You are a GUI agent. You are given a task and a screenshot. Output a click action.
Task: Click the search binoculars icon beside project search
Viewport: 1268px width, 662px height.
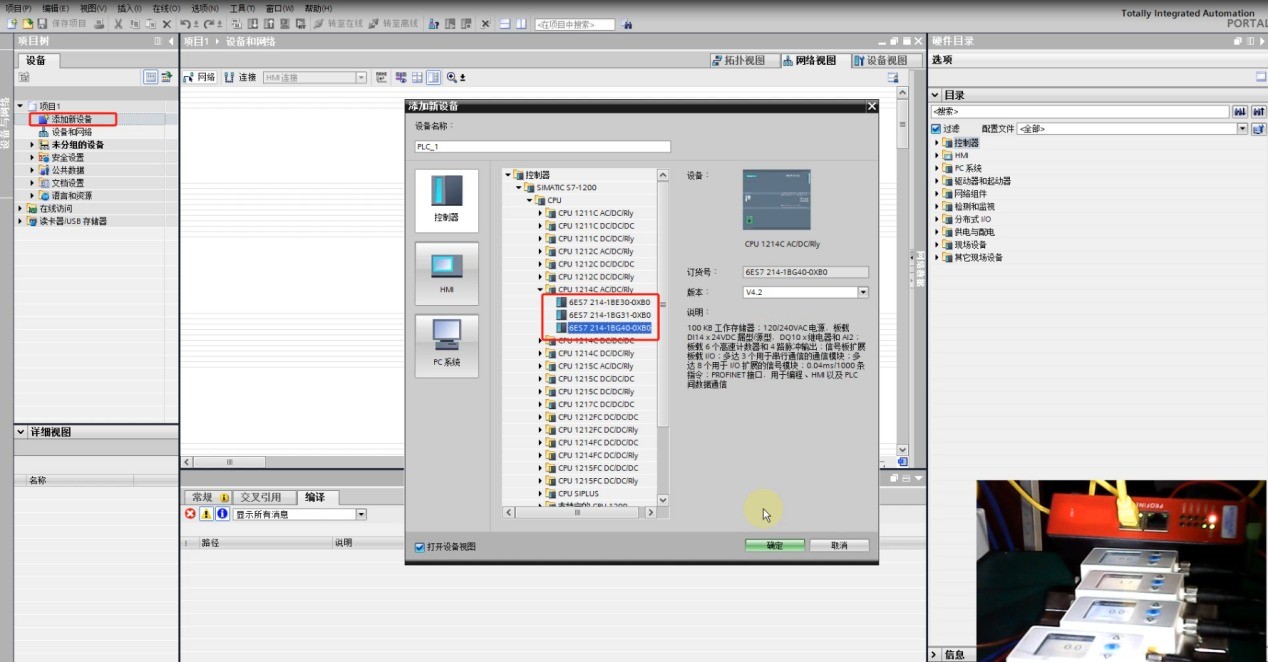coord(627,23)
